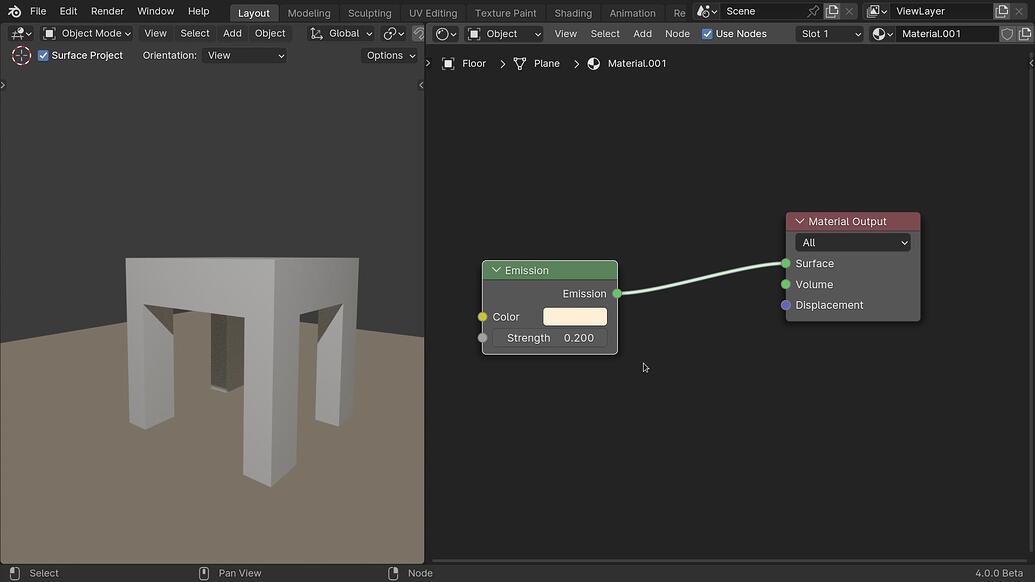Click the new view layer icon
The width and height of the screenshot is (1035, 582).
[x=1002, y=11]
